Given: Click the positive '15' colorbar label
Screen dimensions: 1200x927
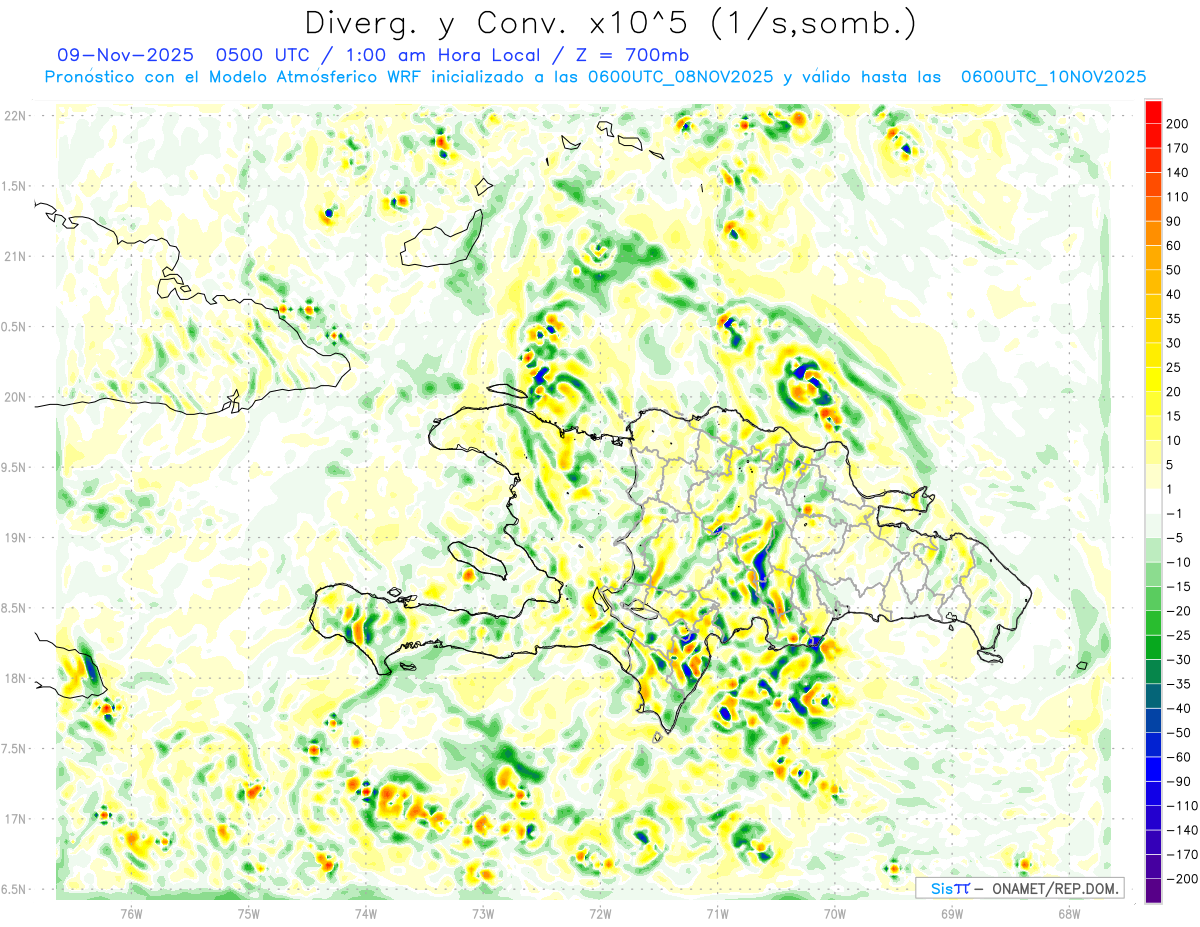Looking at the screenshot, I should (1174, 416).
